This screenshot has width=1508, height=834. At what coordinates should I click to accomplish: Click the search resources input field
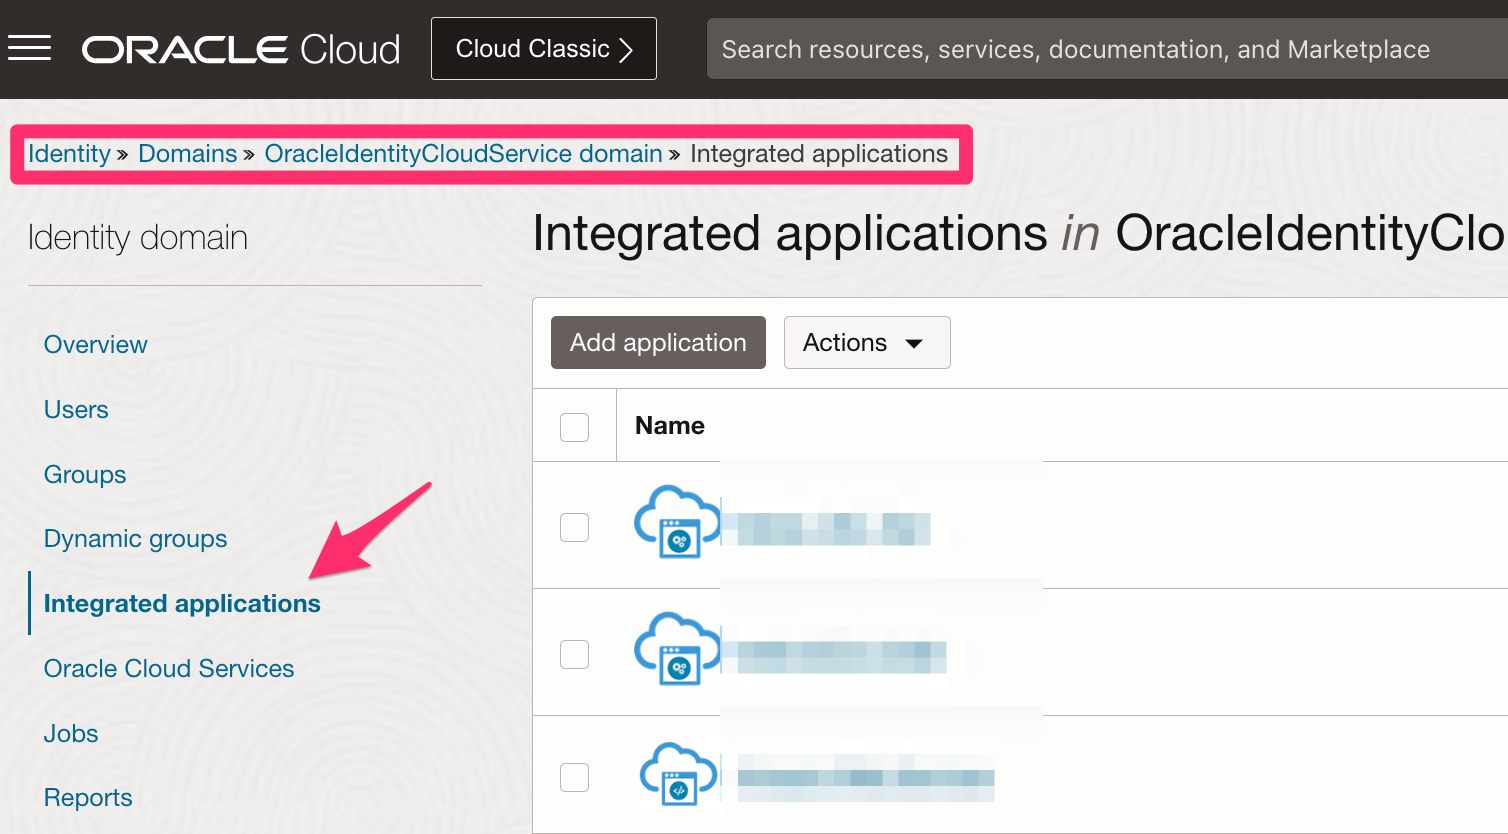tap(1100, 49)
